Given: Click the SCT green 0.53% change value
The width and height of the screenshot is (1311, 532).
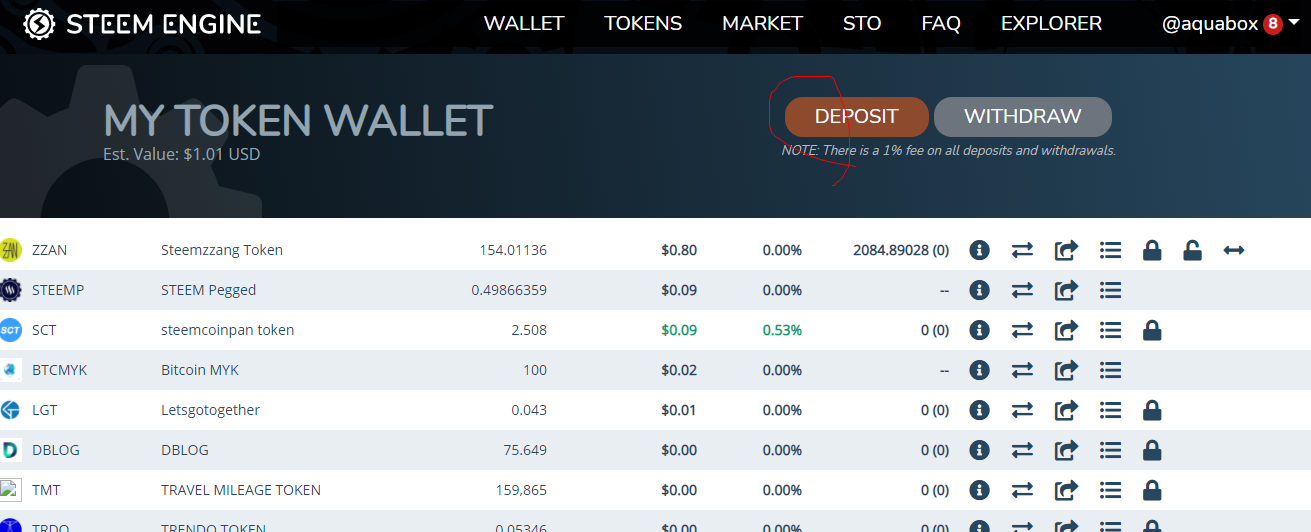Looking at the screenshot, I should coord(782,330).
